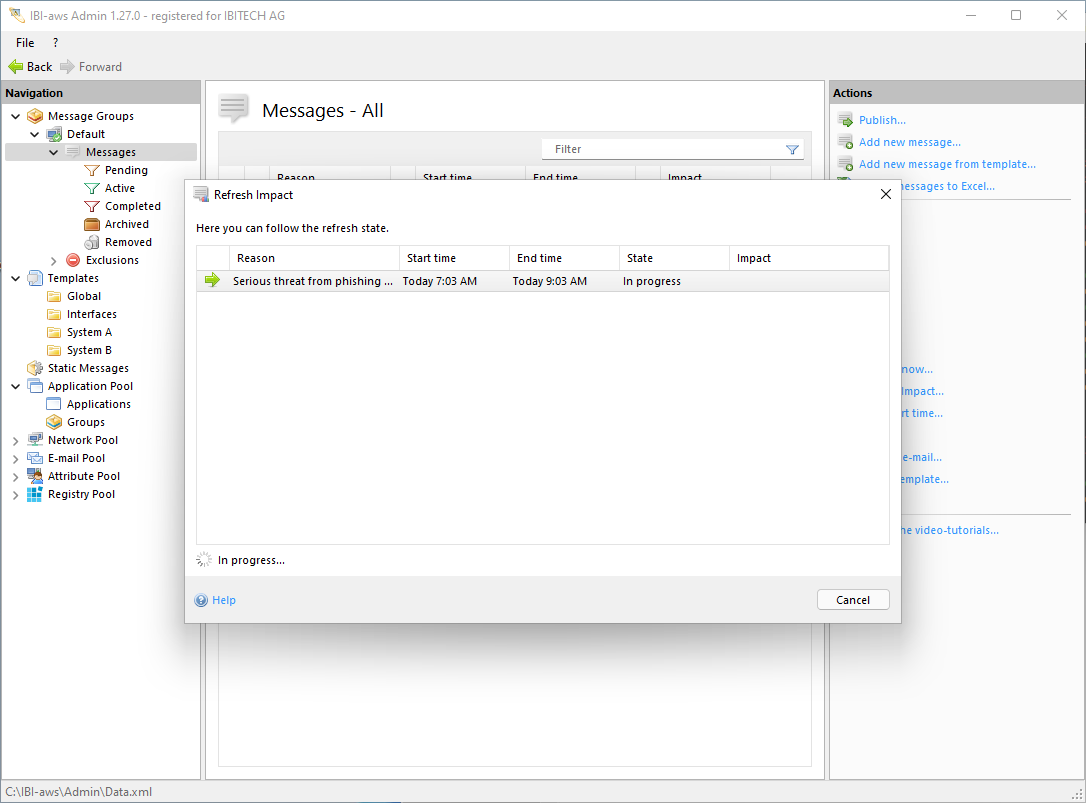1086x803 pixels.
Task: Click the Attribute Pool icon
Action: (35, 476)
